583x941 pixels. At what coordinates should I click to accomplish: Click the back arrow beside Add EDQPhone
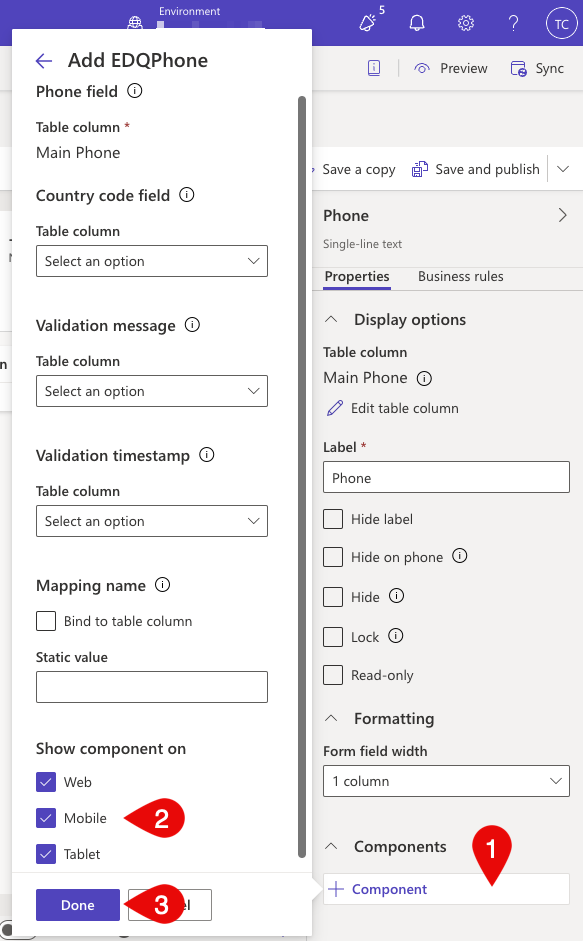[44, 61]
